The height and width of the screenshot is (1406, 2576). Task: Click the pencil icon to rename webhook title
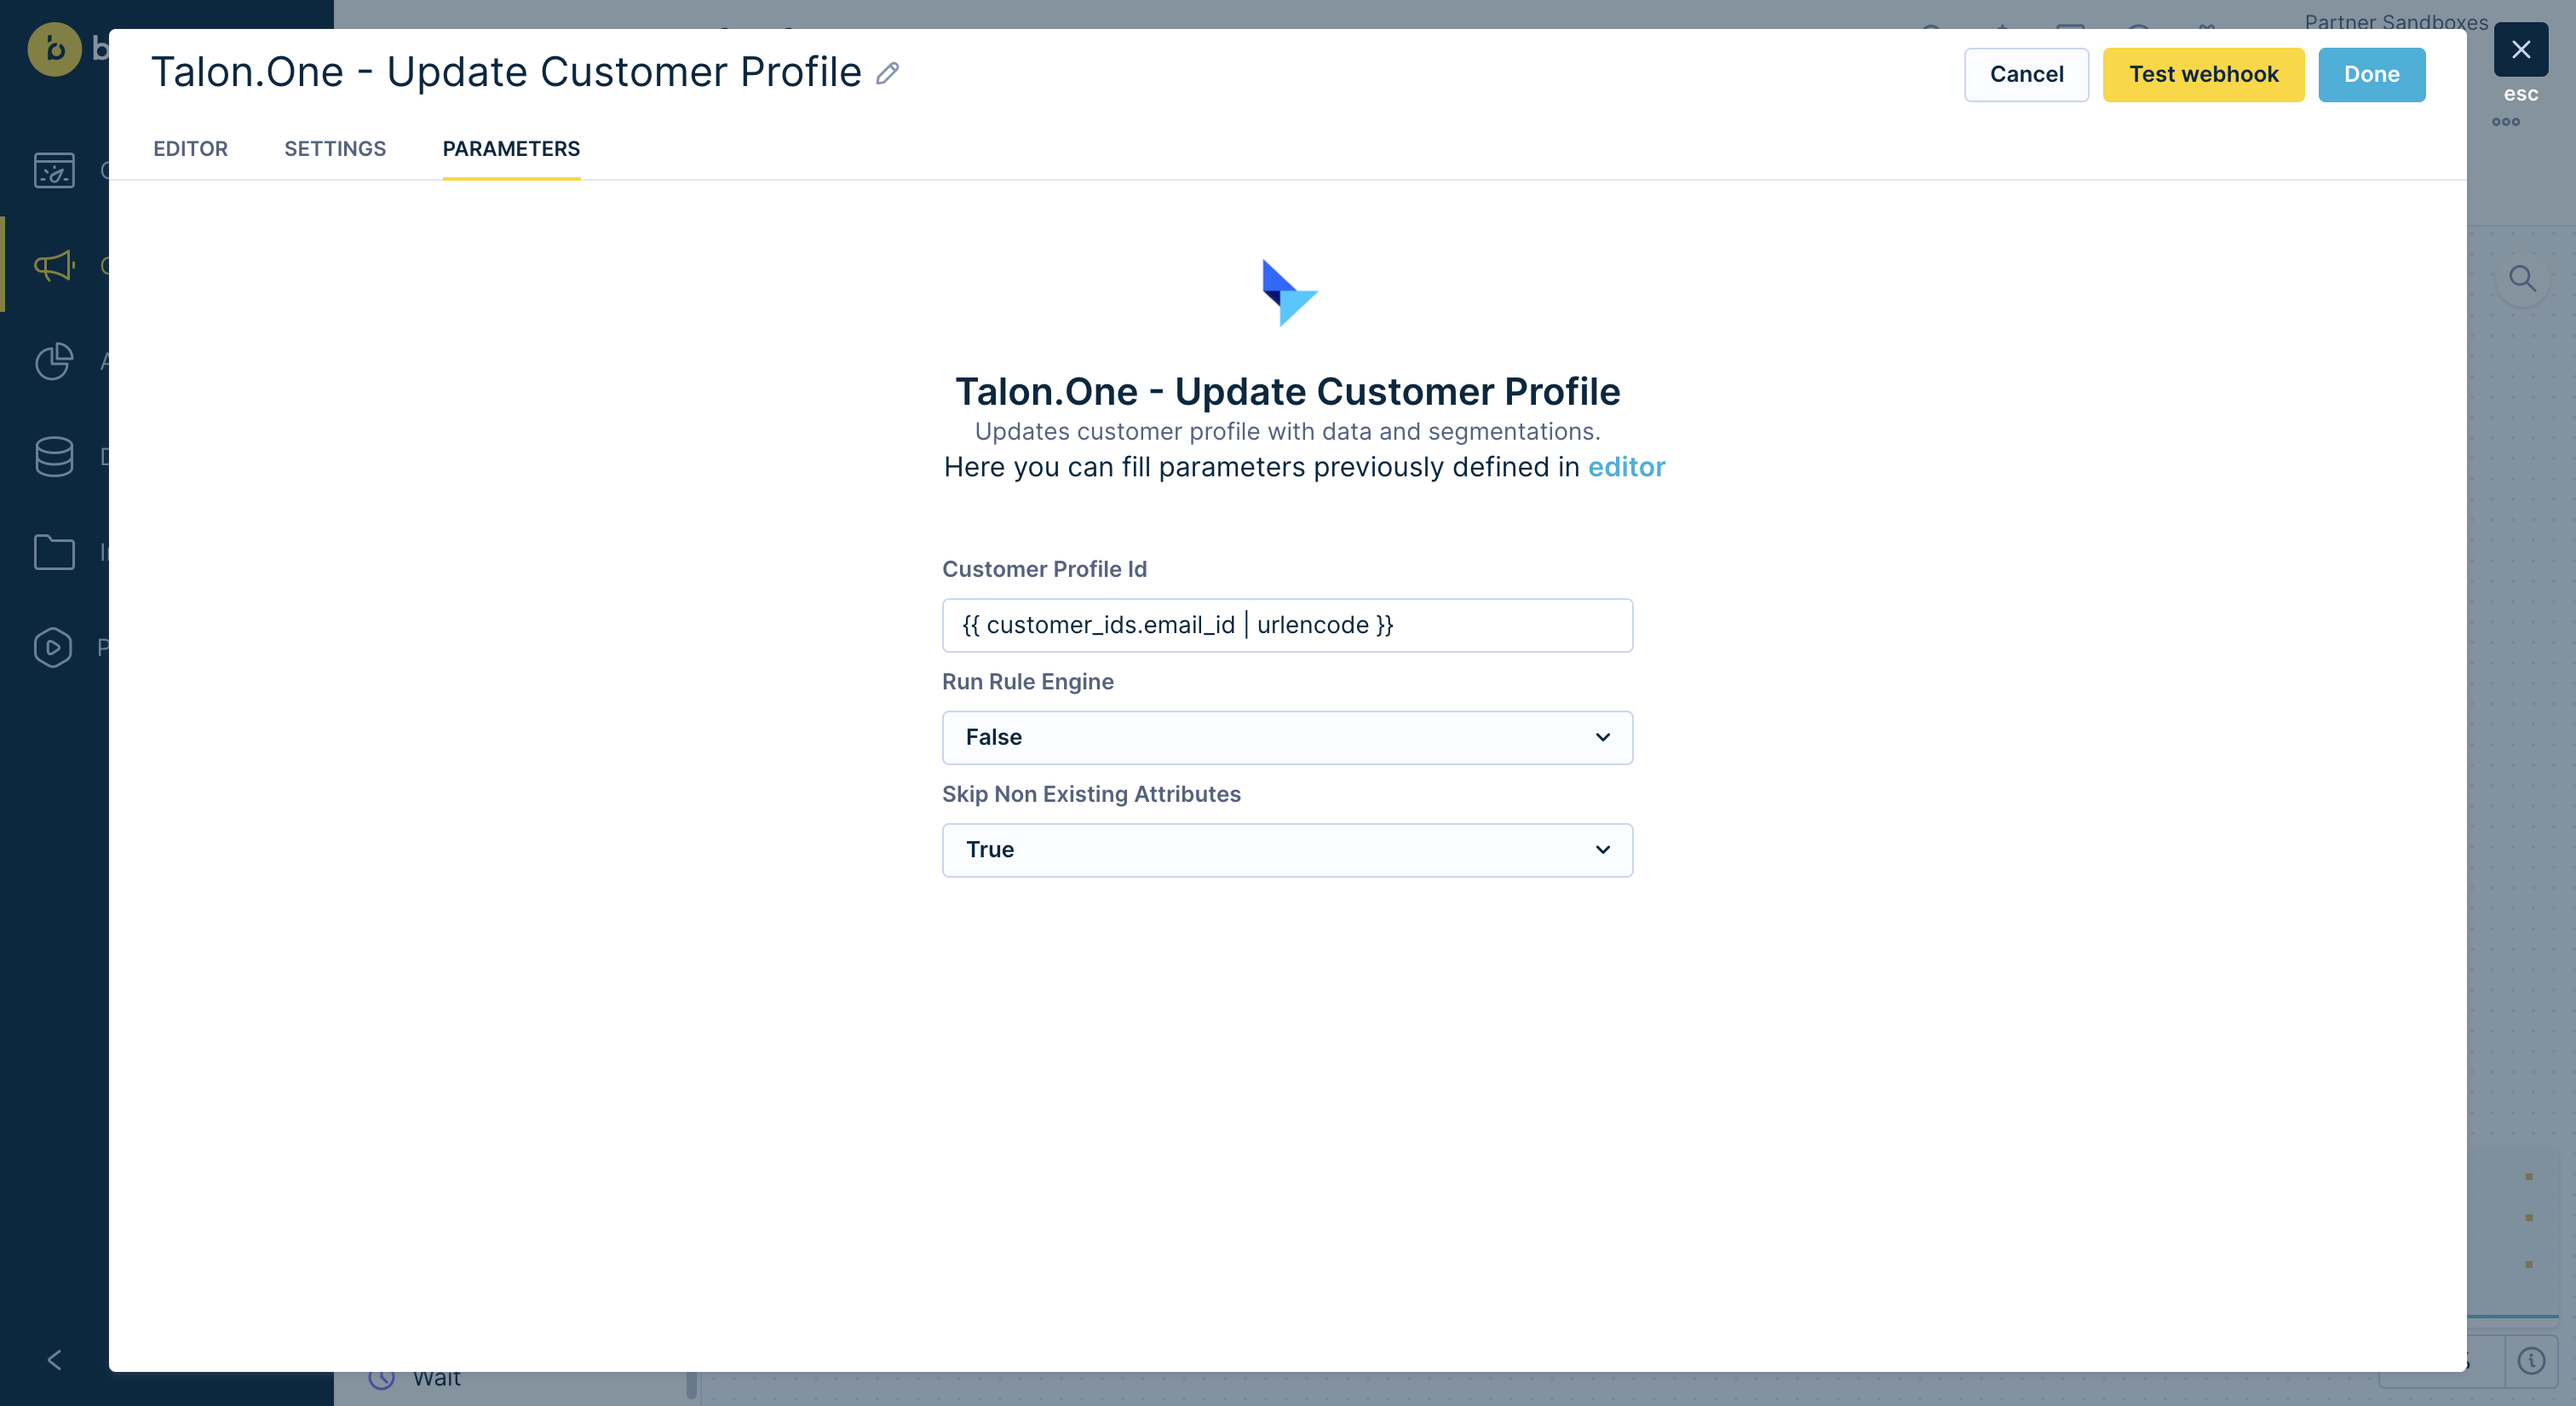click(x=887, y=73)
